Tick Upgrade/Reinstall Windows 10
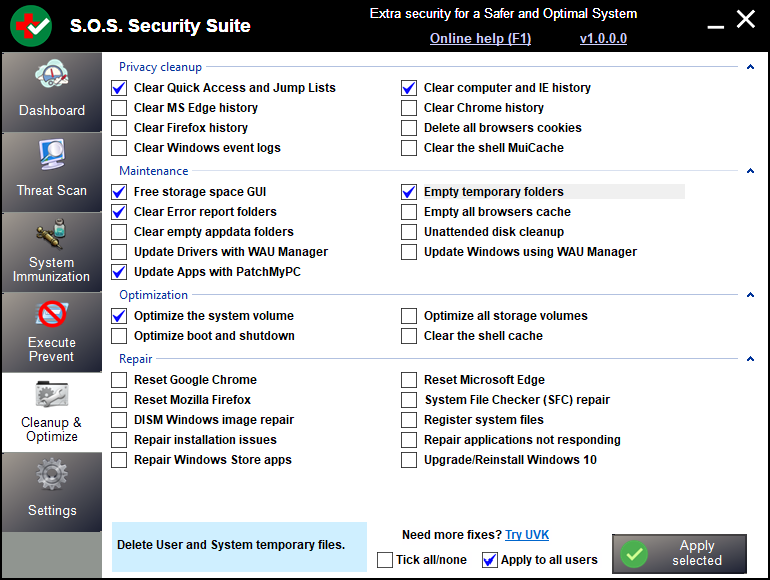 [x=409, y=460]
